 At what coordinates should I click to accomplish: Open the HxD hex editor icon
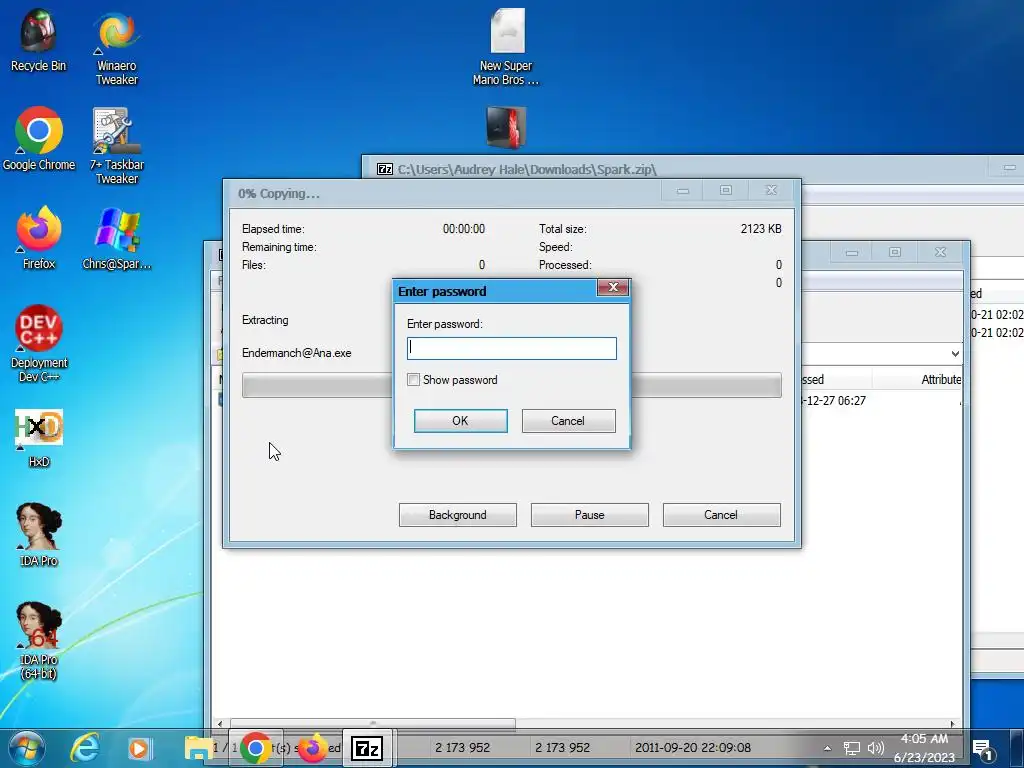point(39,438)
